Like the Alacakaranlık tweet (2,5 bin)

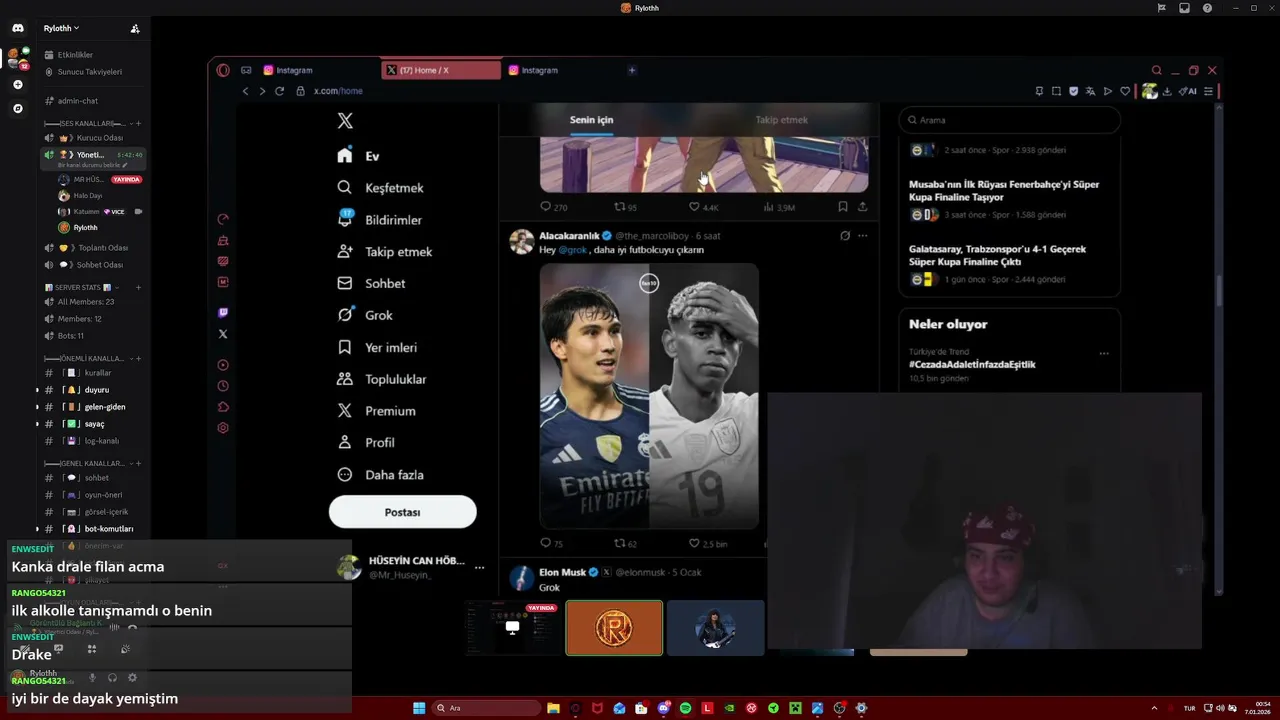pos(708,543)
